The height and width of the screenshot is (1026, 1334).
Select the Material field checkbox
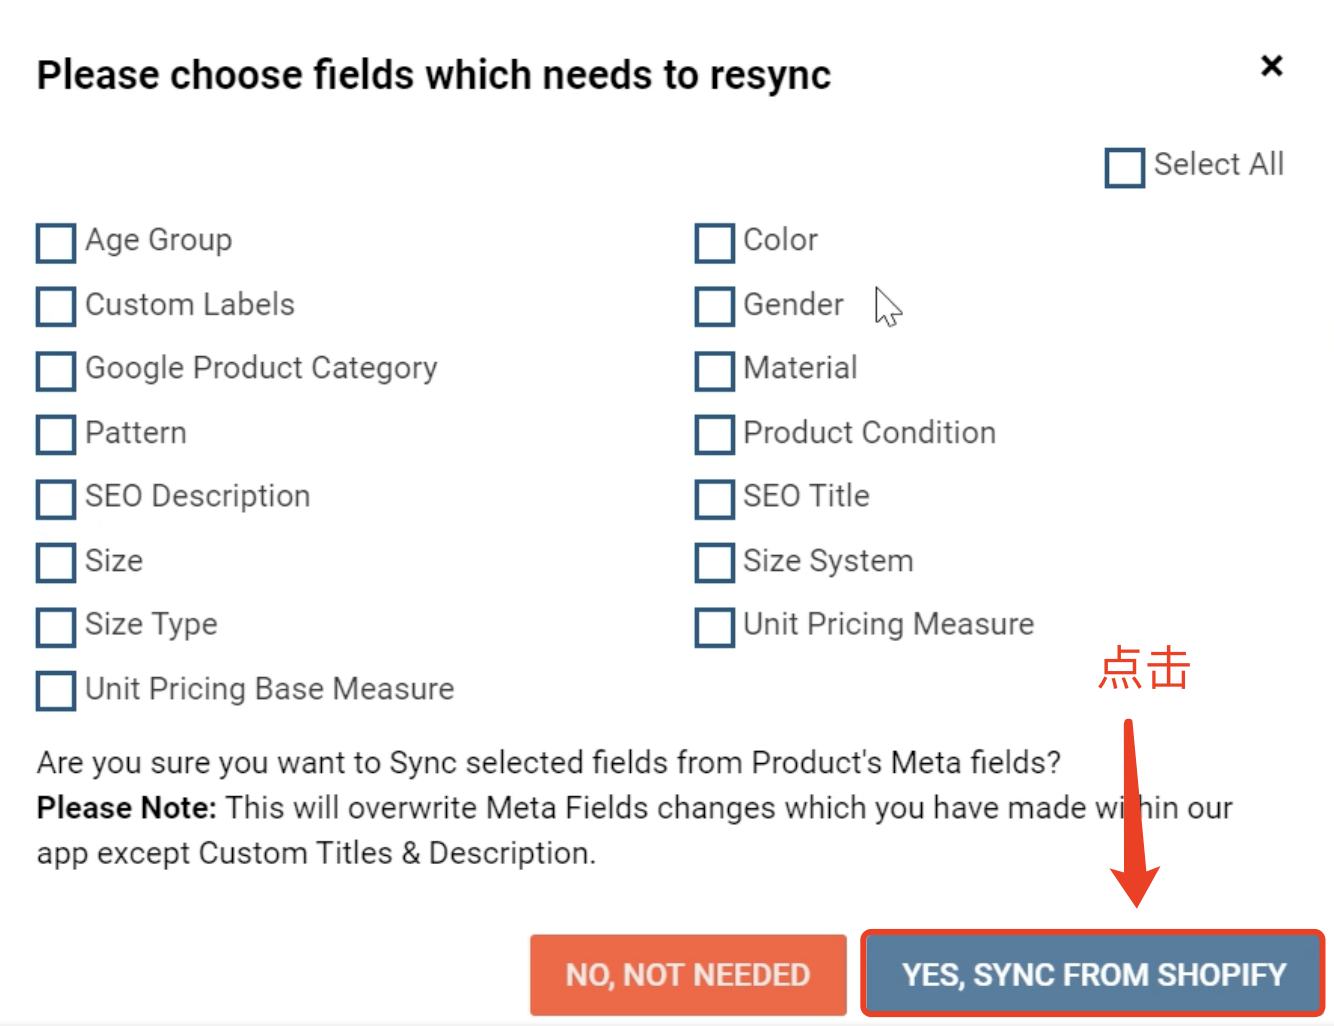(x=714, y=371)
